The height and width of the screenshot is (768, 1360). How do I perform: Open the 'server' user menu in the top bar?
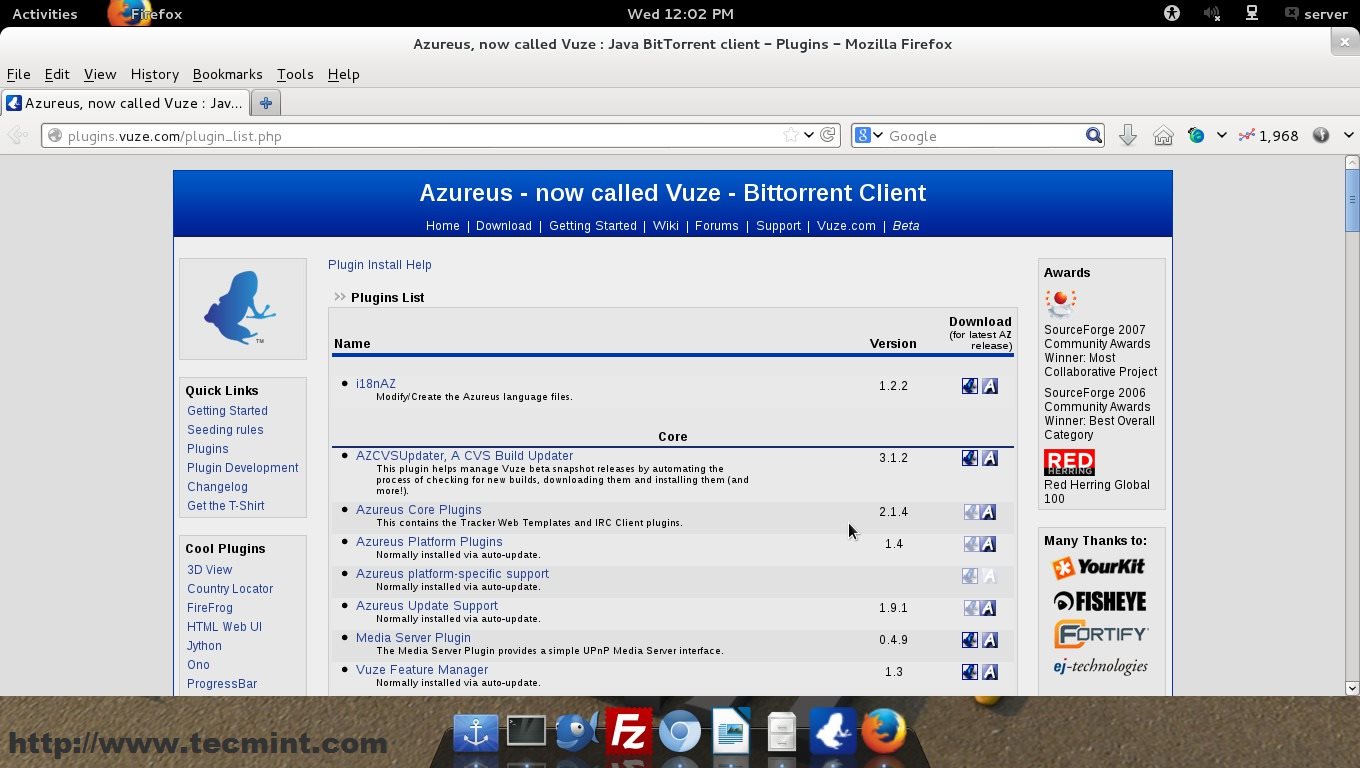1316,14
